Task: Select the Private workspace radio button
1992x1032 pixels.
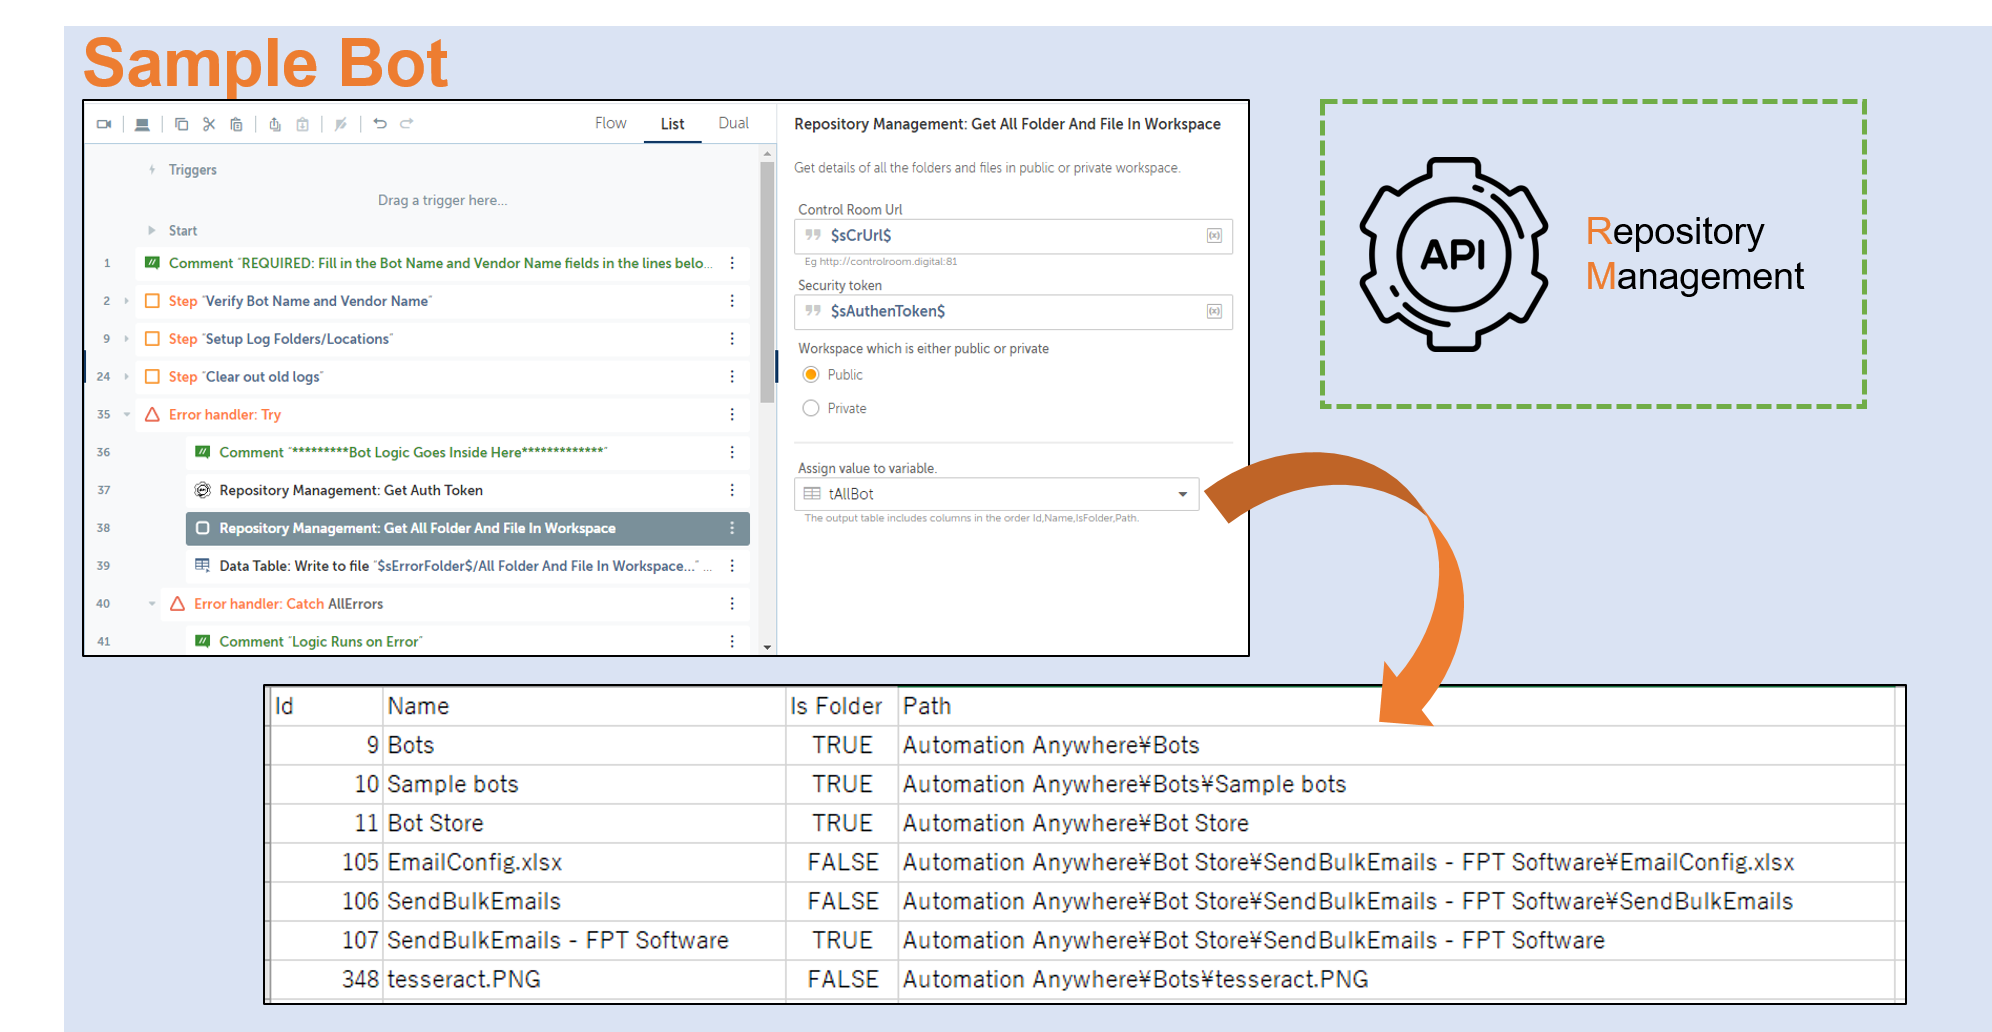Action: pyautogui.click(x=811, y=408)
